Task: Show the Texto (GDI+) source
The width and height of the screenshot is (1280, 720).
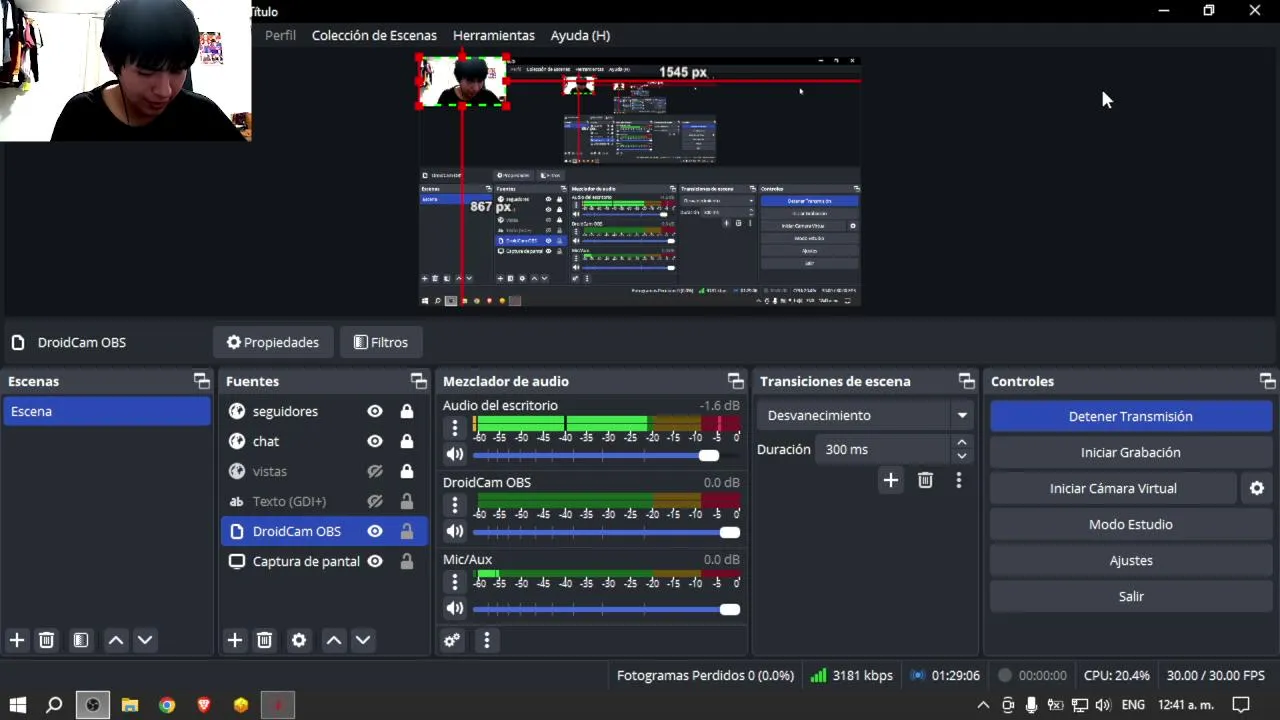Action: click(x=375, y=501)
